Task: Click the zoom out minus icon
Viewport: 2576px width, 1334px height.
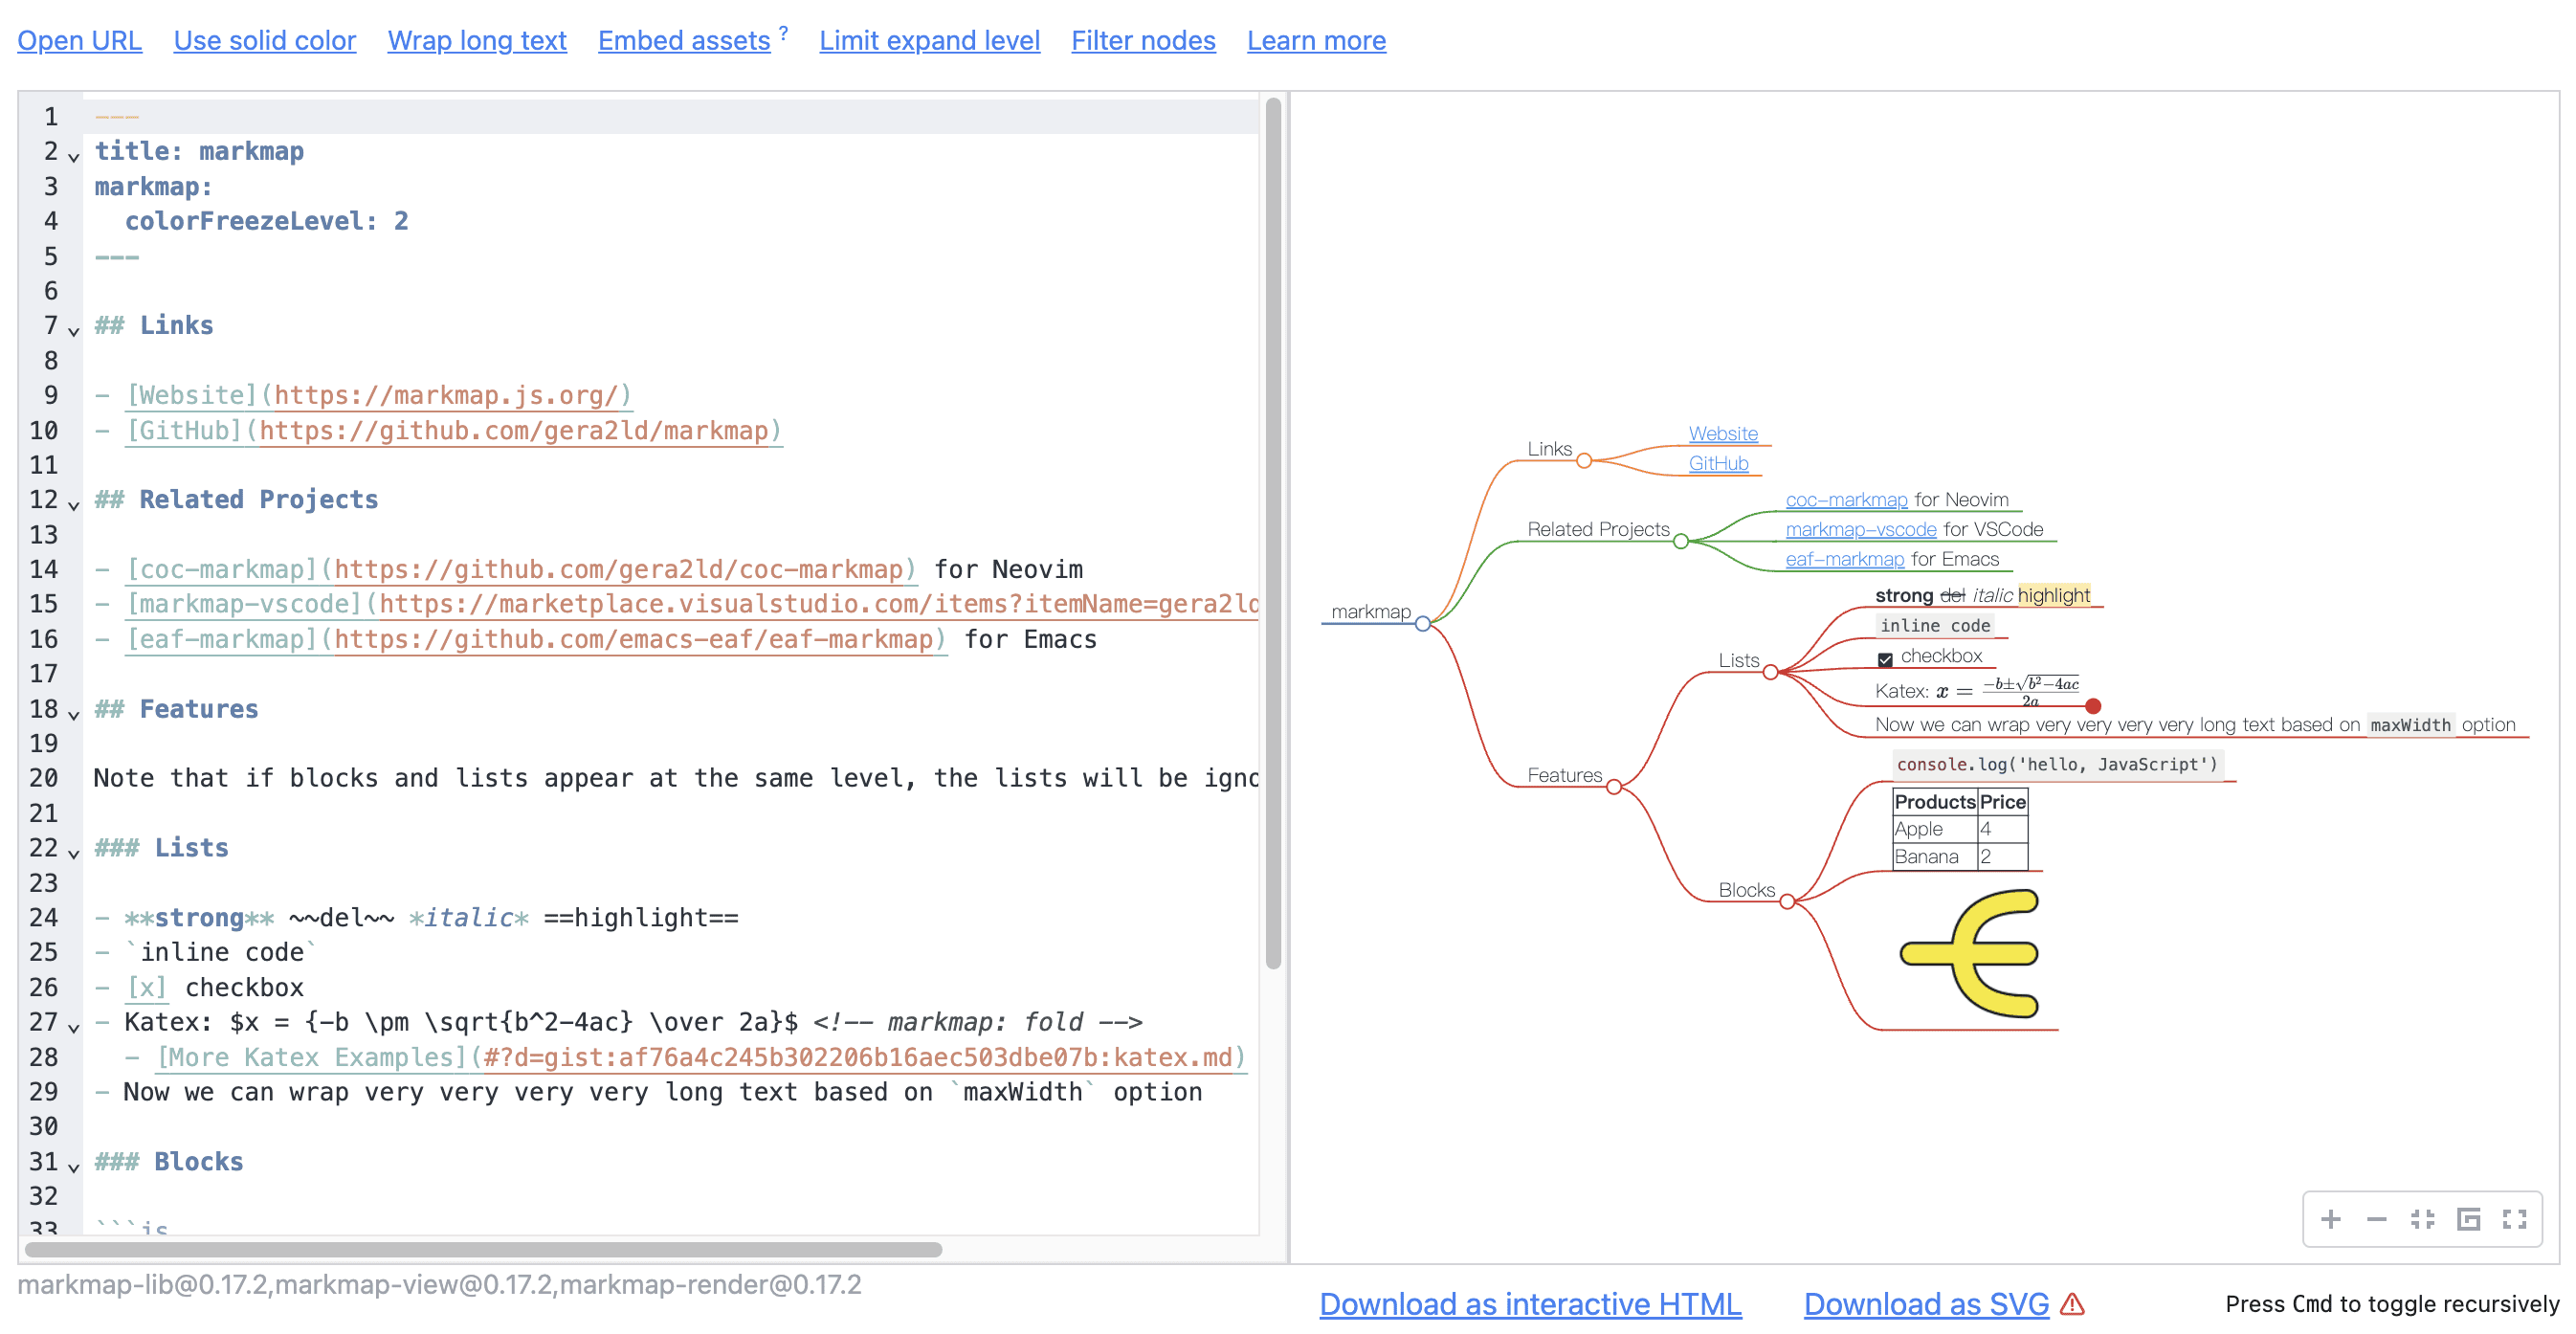Action: [2376, 1219]
